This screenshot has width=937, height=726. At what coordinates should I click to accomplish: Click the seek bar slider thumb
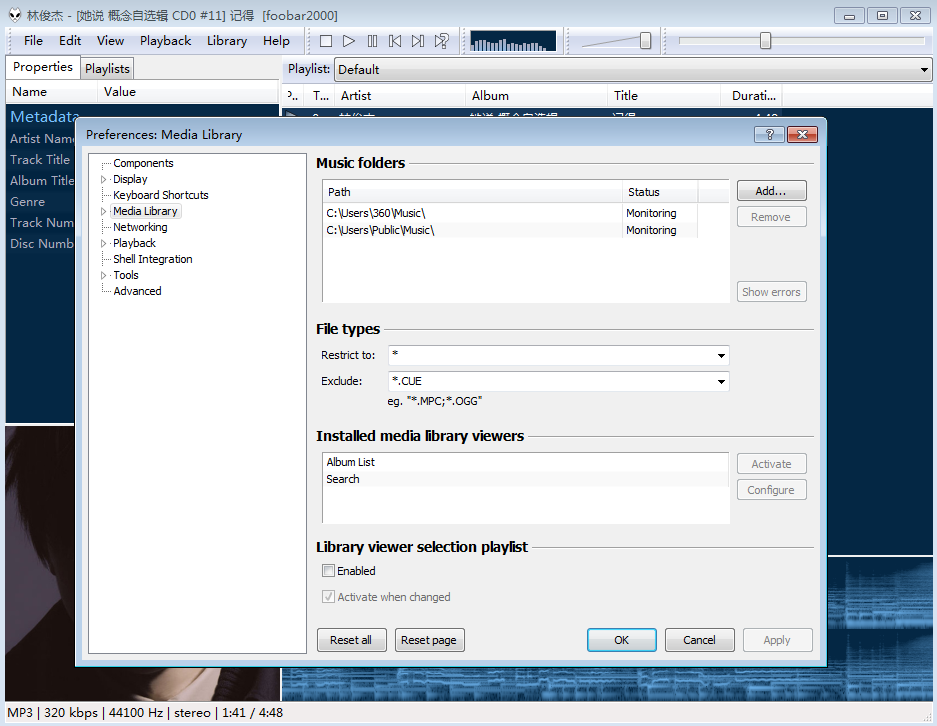(765, 41)
